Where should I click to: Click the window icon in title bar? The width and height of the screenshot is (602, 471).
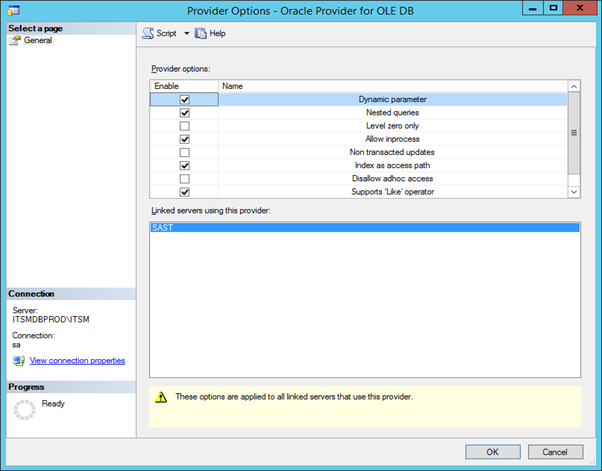pyautogui.click(x=14, y=10)
